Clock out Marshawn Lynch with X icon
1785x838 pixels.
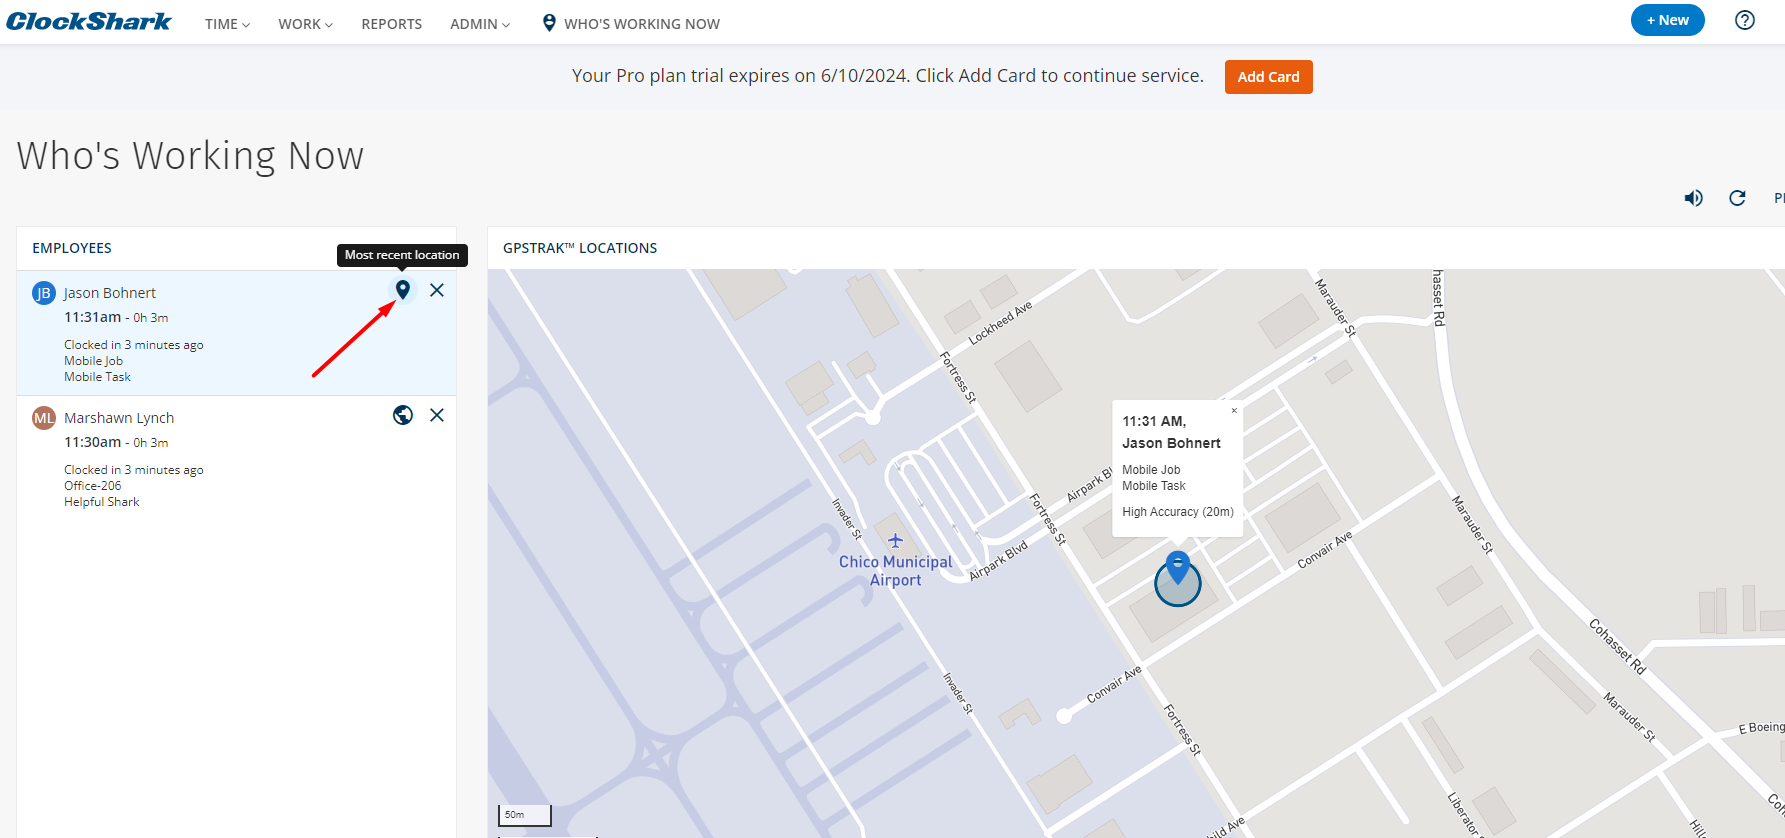[x=437, y=415]
